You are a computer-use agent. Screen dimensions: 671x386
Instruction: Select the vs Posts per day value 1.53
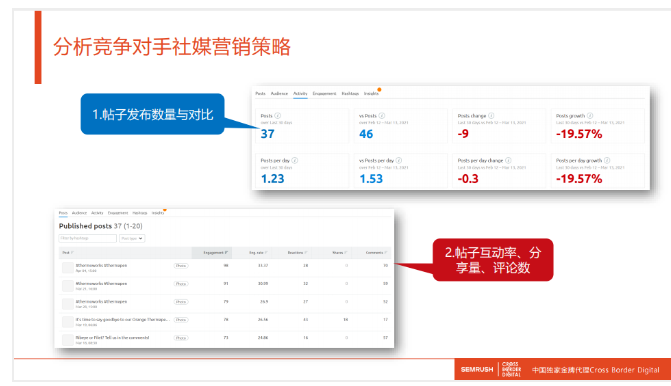click(x=371, y=179)
